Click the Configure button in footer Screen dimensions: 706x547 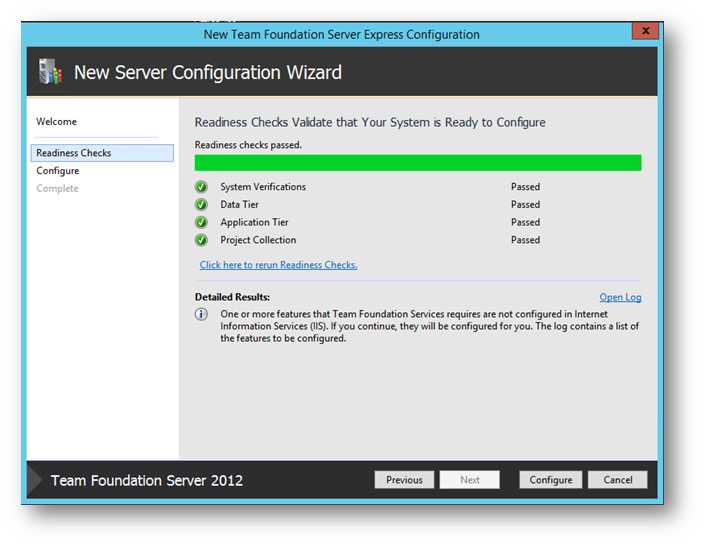coord(550,480)
